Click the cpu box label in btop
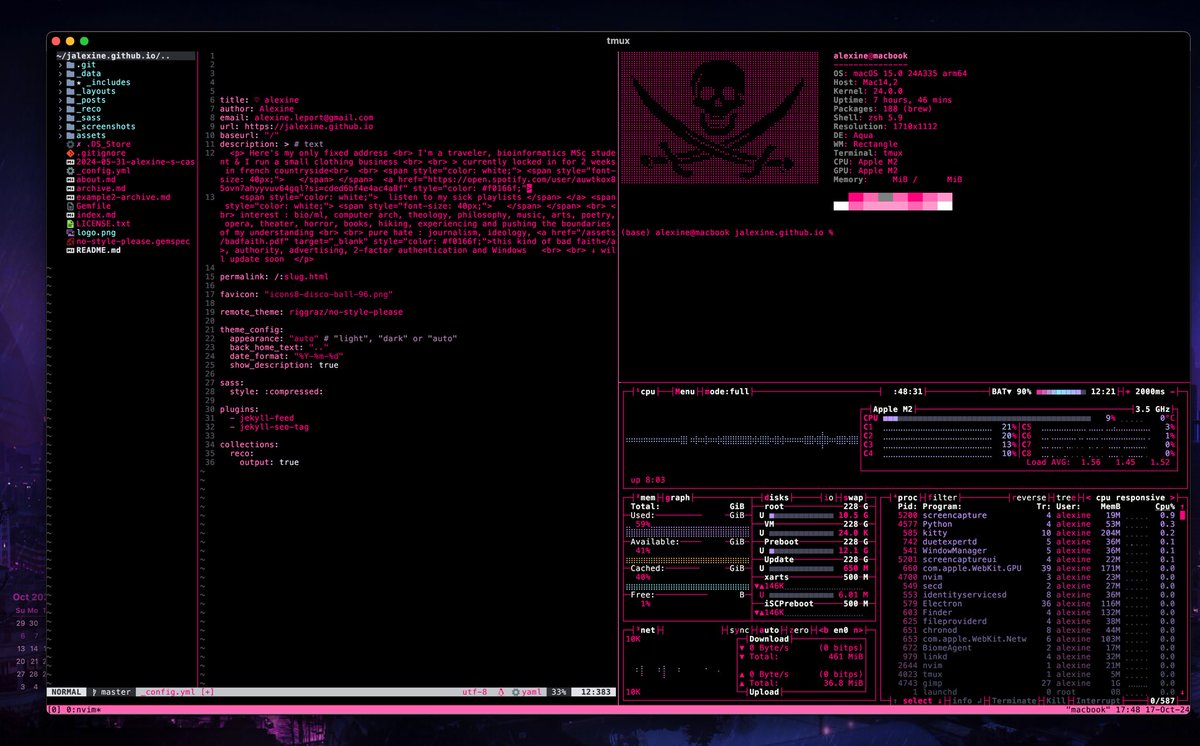 [x=647, y=391]
